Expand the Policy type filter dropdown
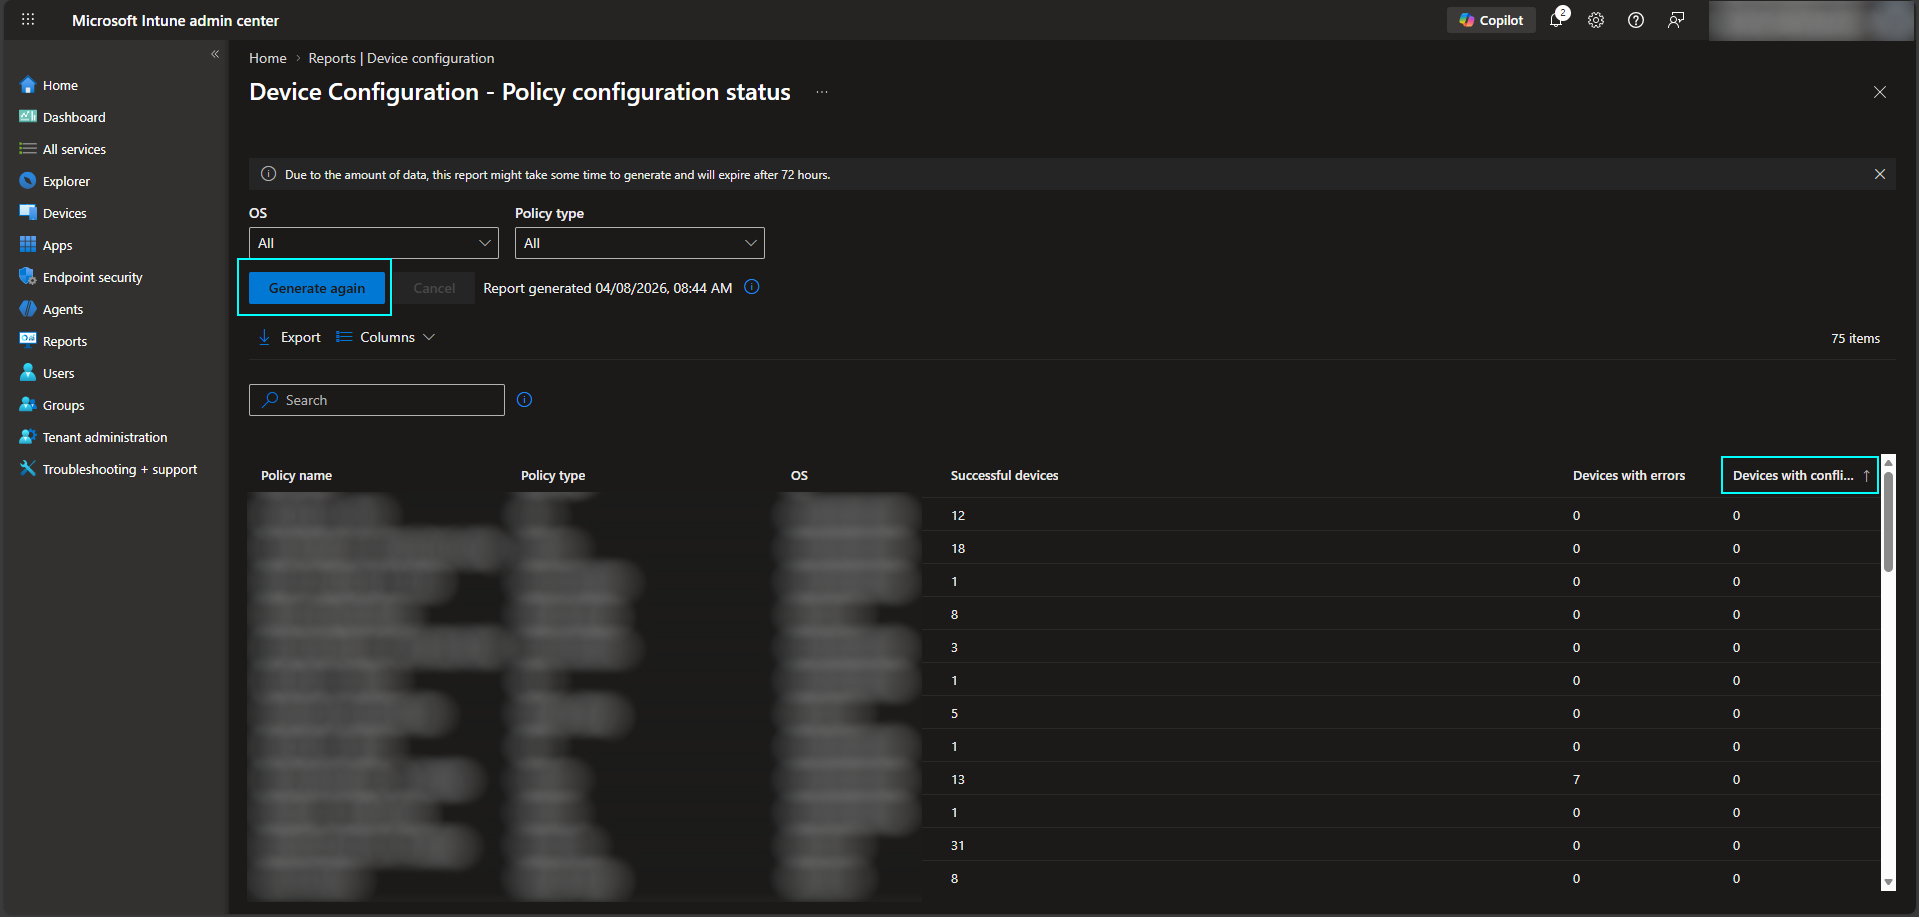The width and height of the screenshot is (1919, 917). 640,243
